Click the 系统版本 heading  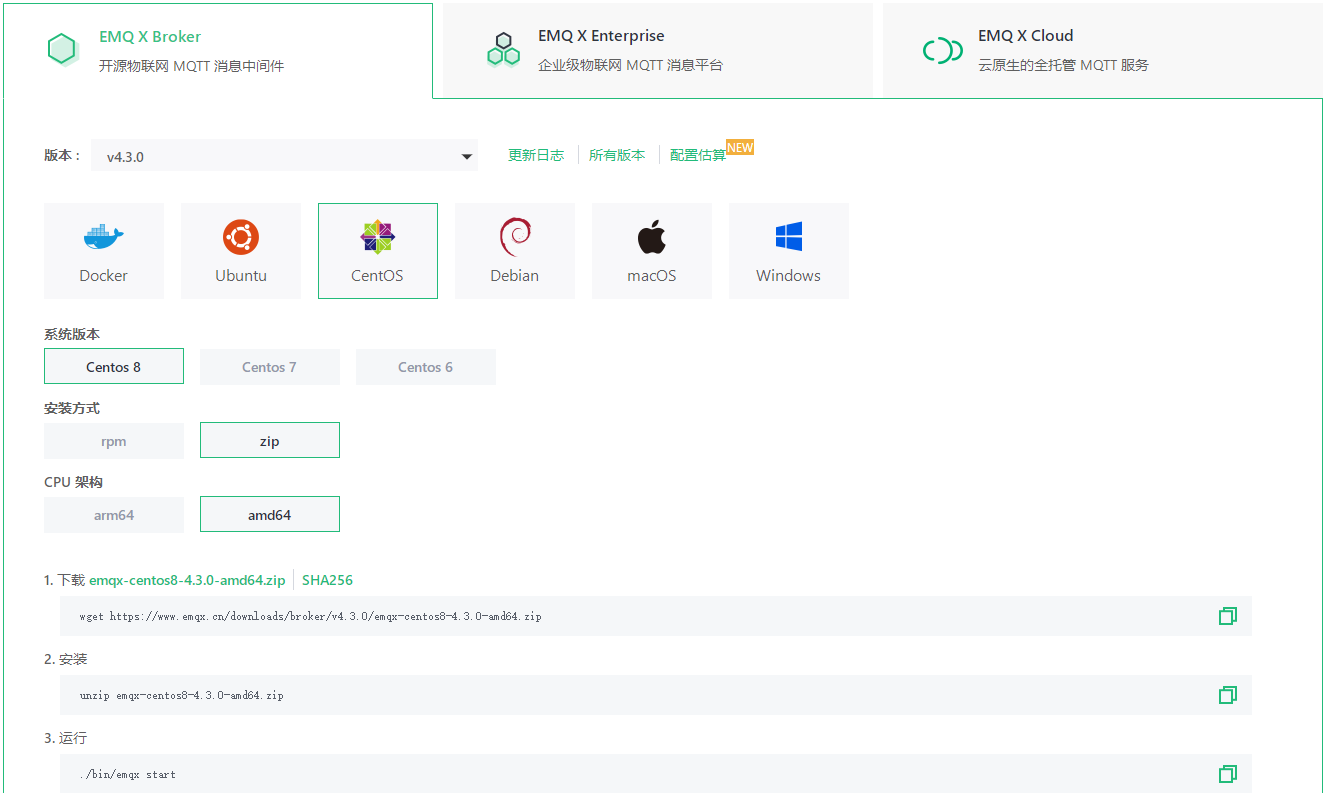(x=72, y=334)
